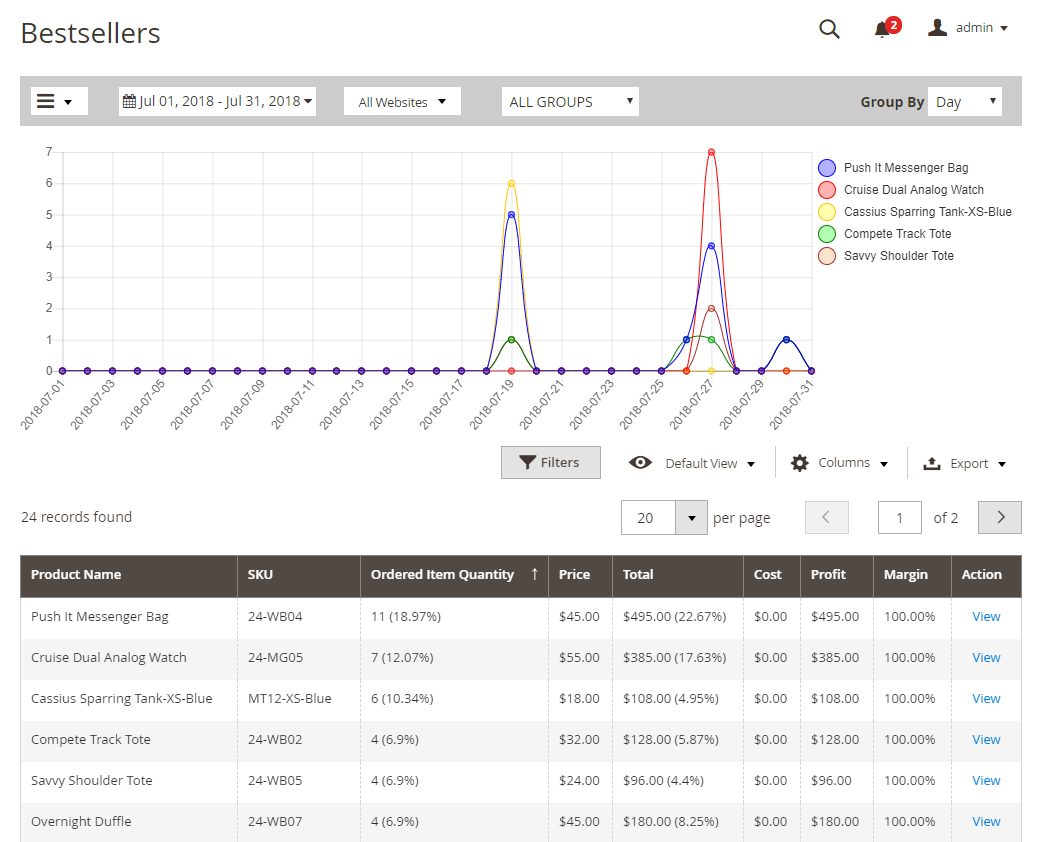Click the current page number field
1044x842 pixels.
point(899,517)
